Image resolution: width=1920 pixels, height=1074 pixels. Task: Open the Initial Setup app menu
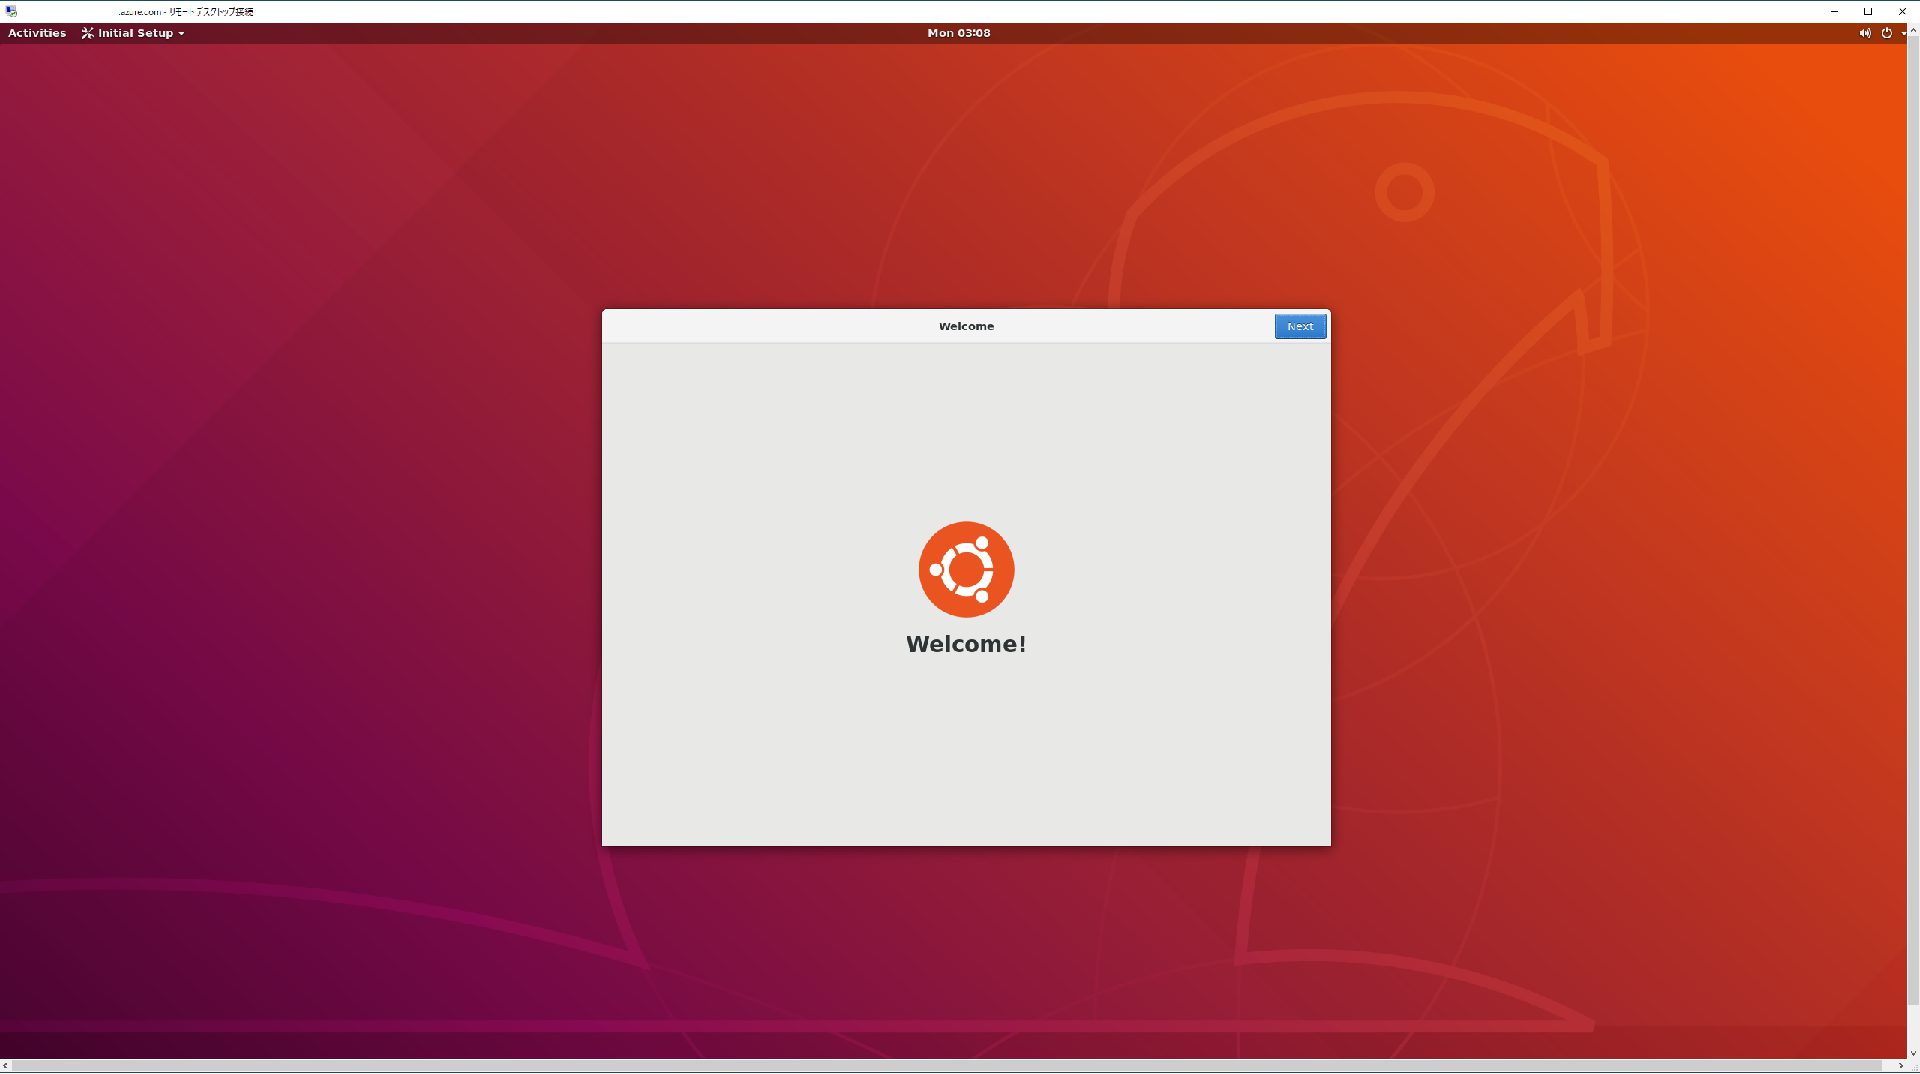coord(134,33)
